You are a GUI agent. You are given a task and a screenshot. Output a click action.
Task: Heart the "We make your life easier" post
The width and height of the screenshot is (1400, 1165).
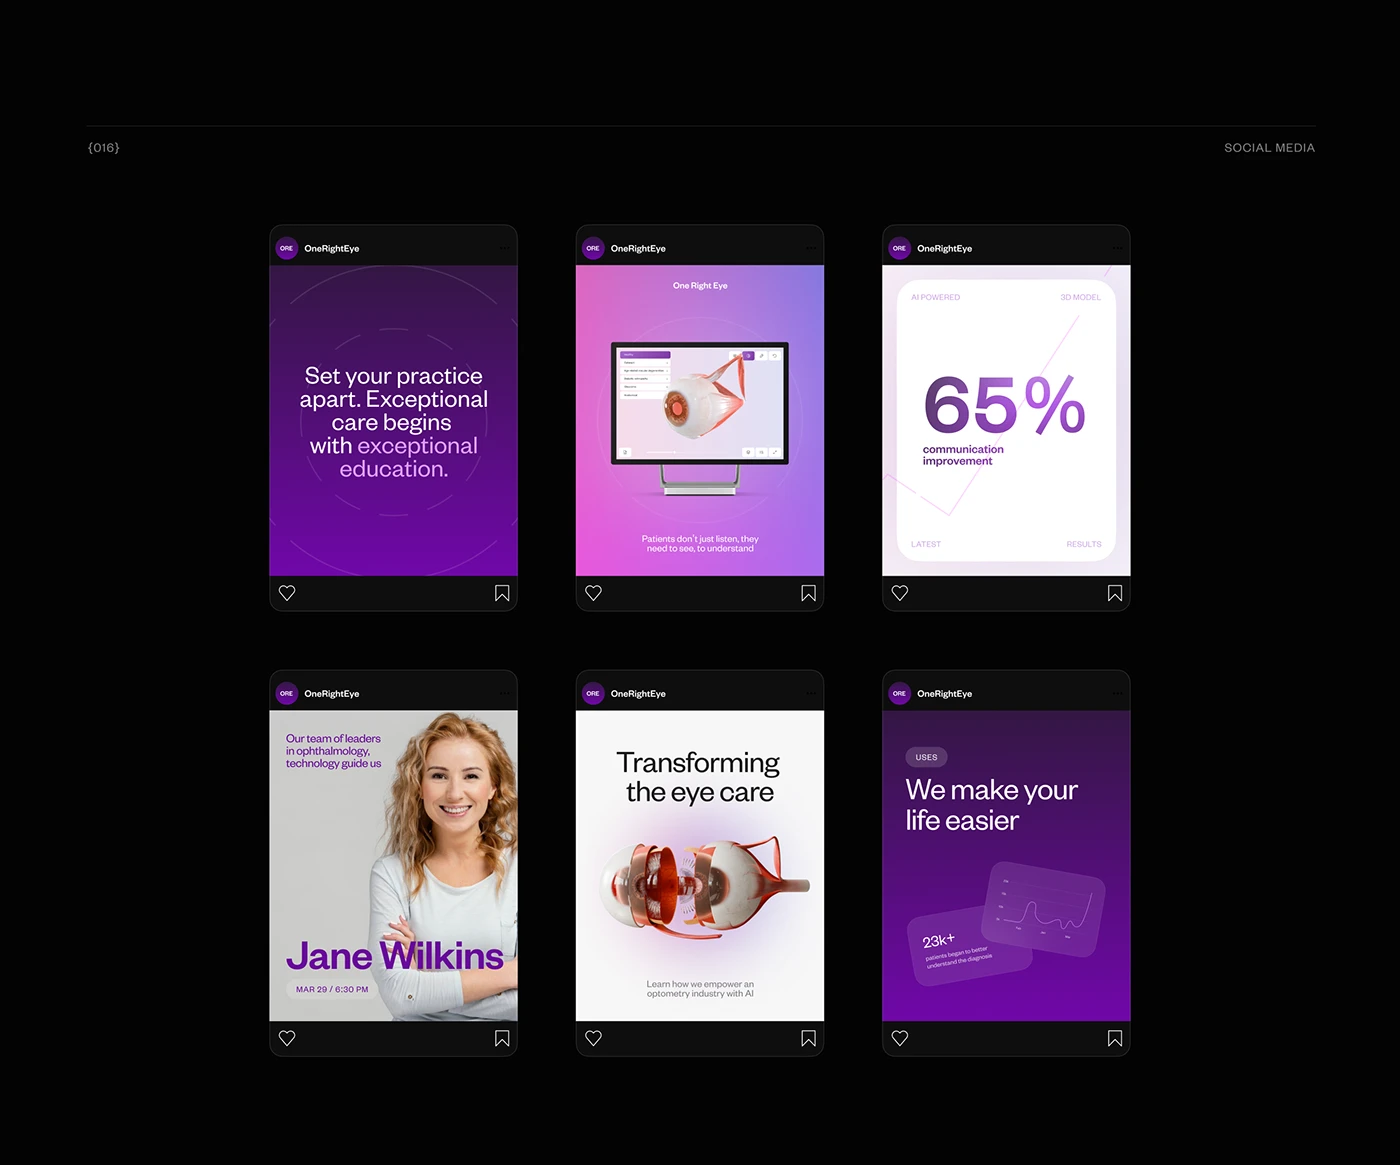[900, 1038]
